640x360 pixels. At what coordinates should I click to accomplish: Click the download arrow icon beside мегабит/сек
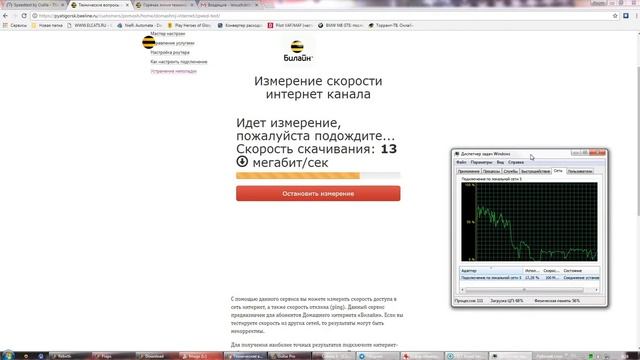click(242, 162)
